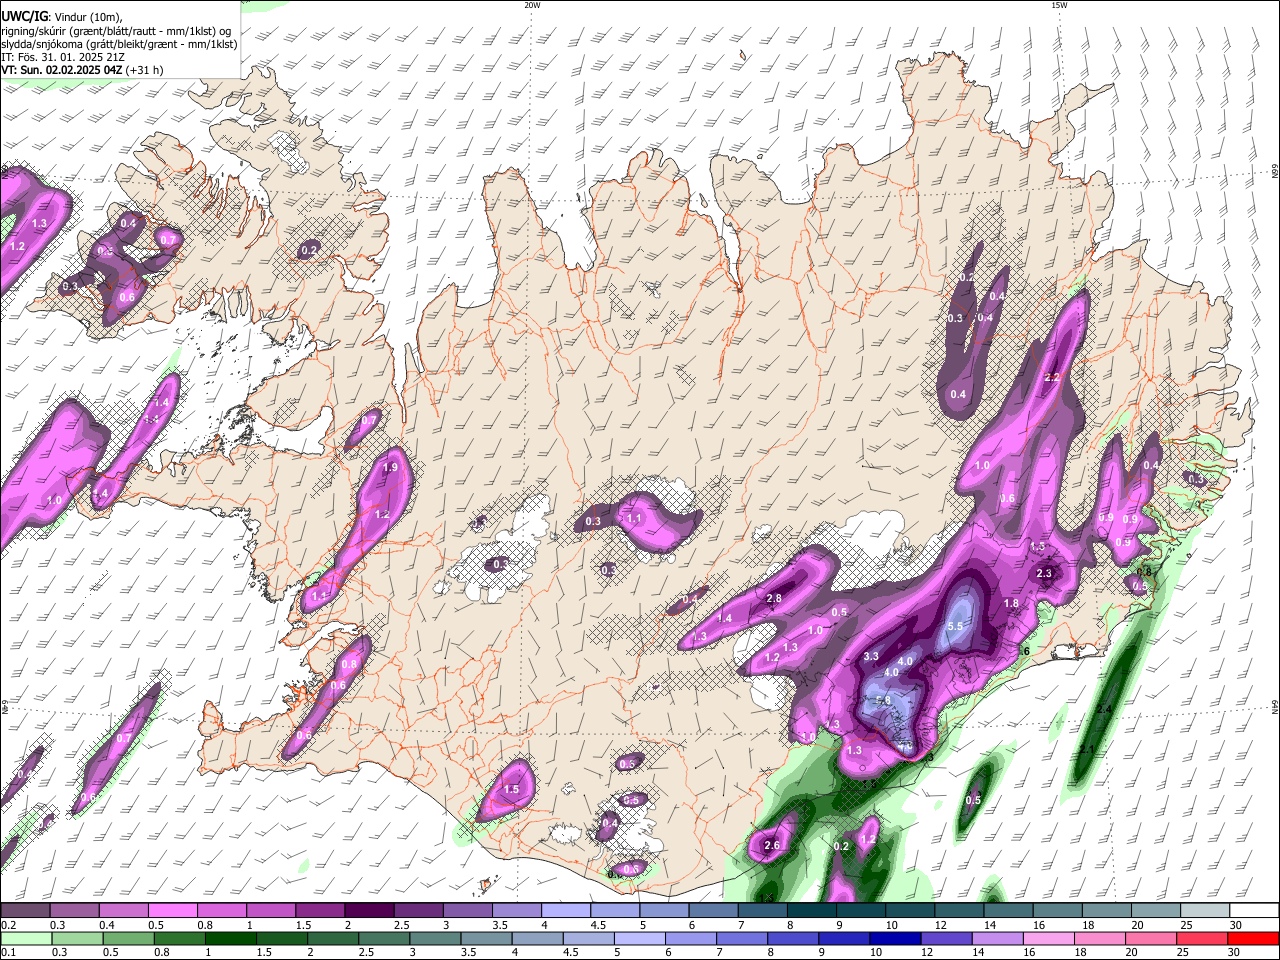Click the 2.4 rain value offshore
The width and height of the screenshot is (1280, 960).
[1104, 709]
